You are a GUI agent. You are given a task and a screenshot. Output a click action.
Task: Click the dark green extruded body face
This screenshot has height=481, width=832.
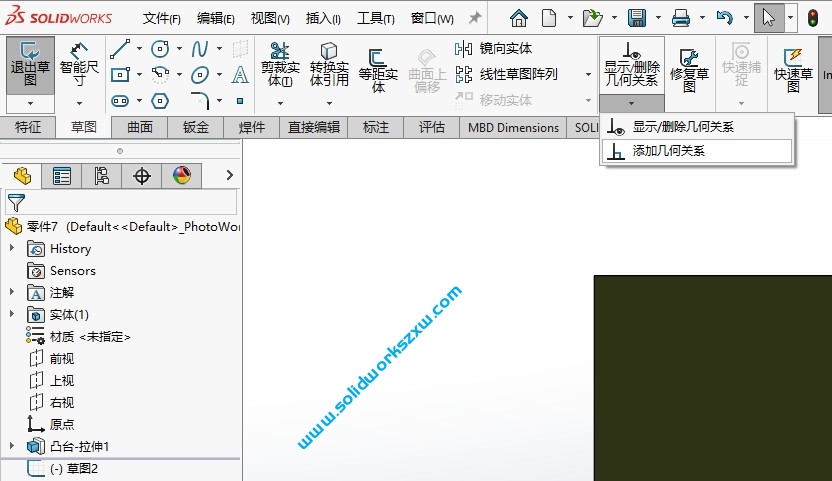[712, 378]
